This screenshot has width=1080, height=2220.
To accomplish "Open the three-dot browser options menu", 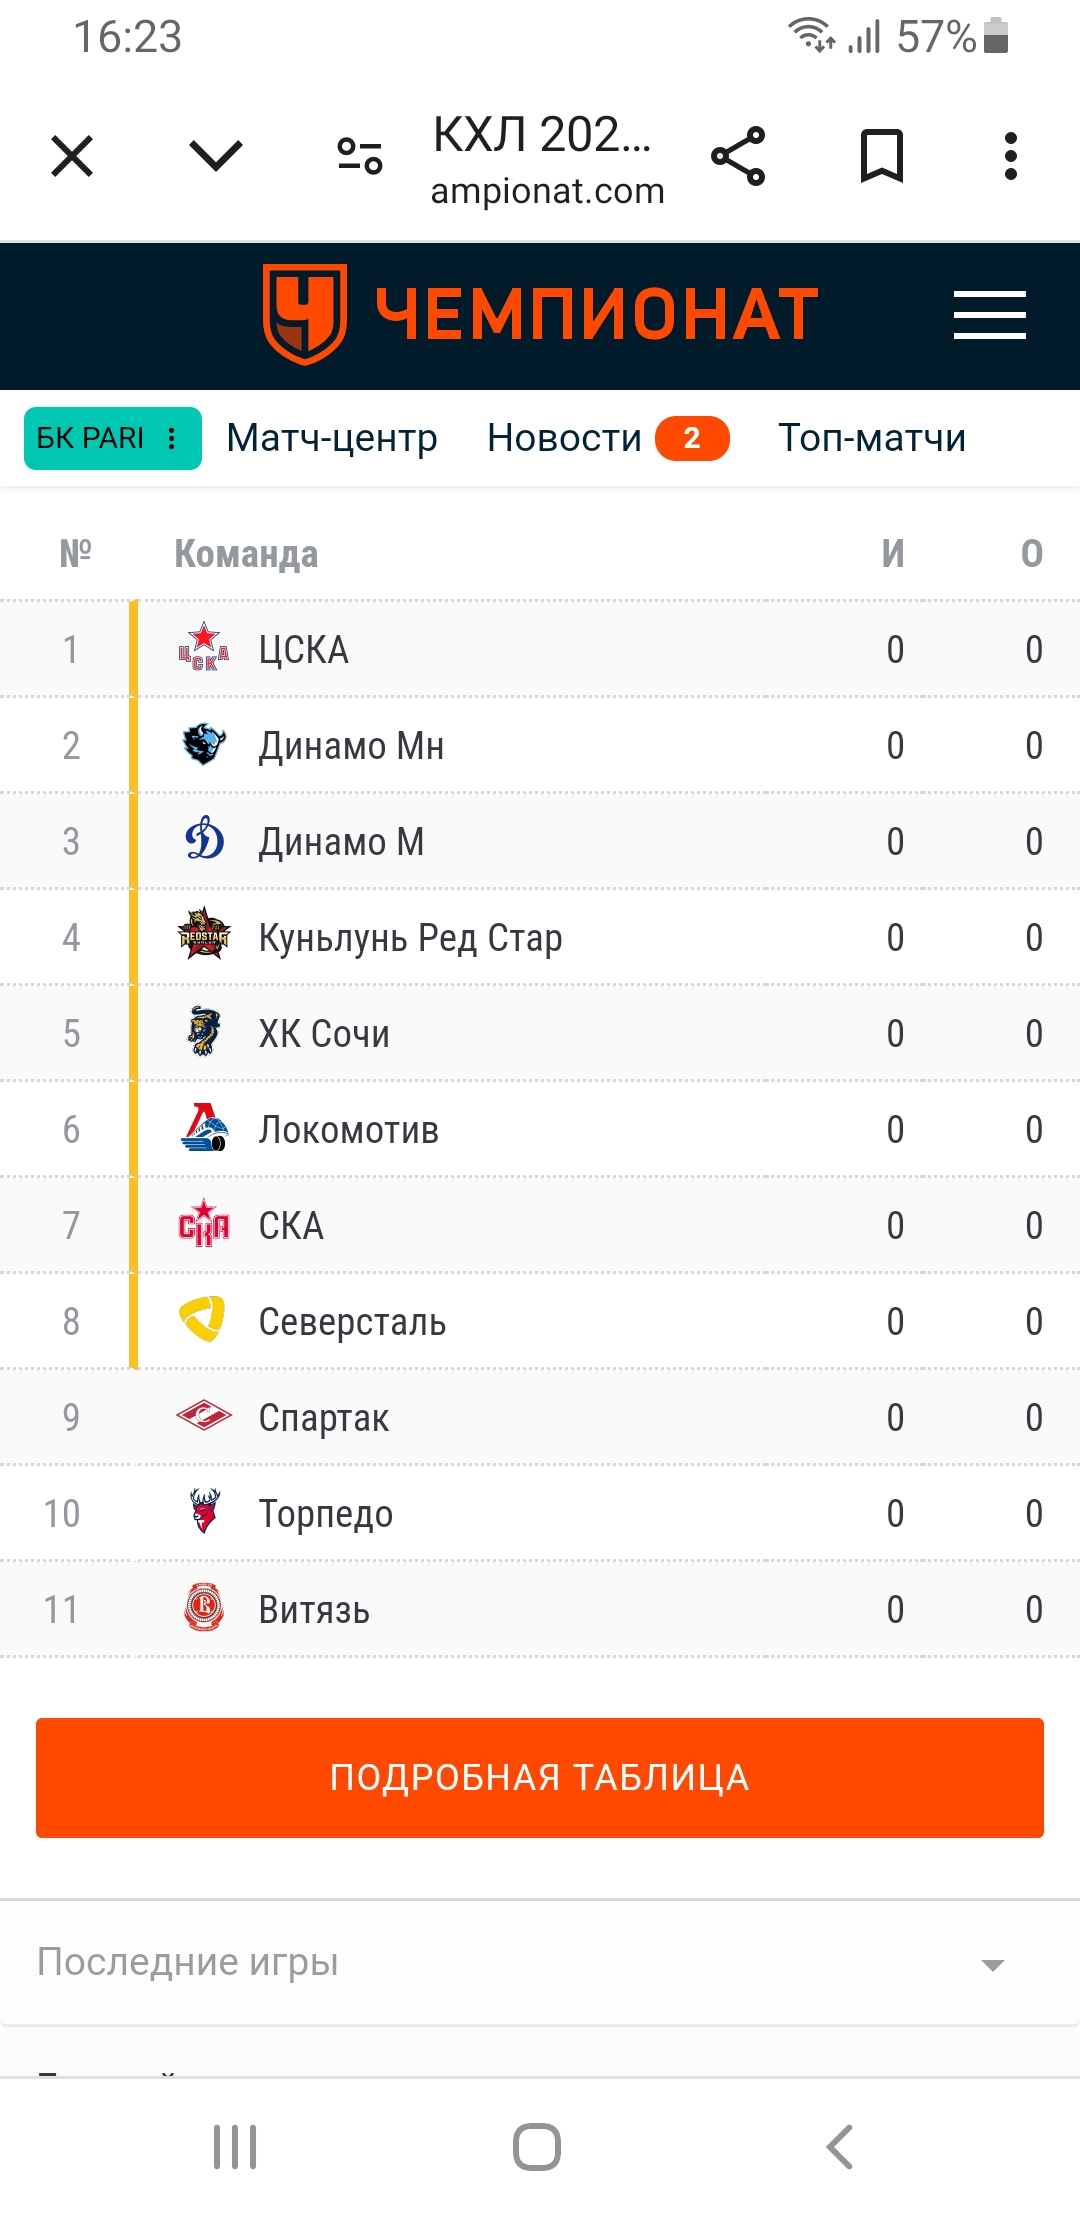I will [1011, 156].
